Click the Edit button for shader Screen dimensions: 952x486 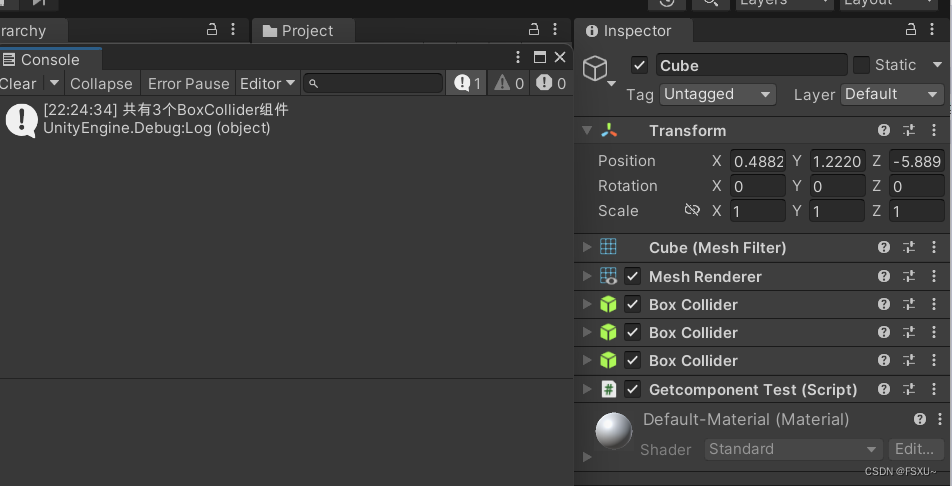click(x=914, y=449)
